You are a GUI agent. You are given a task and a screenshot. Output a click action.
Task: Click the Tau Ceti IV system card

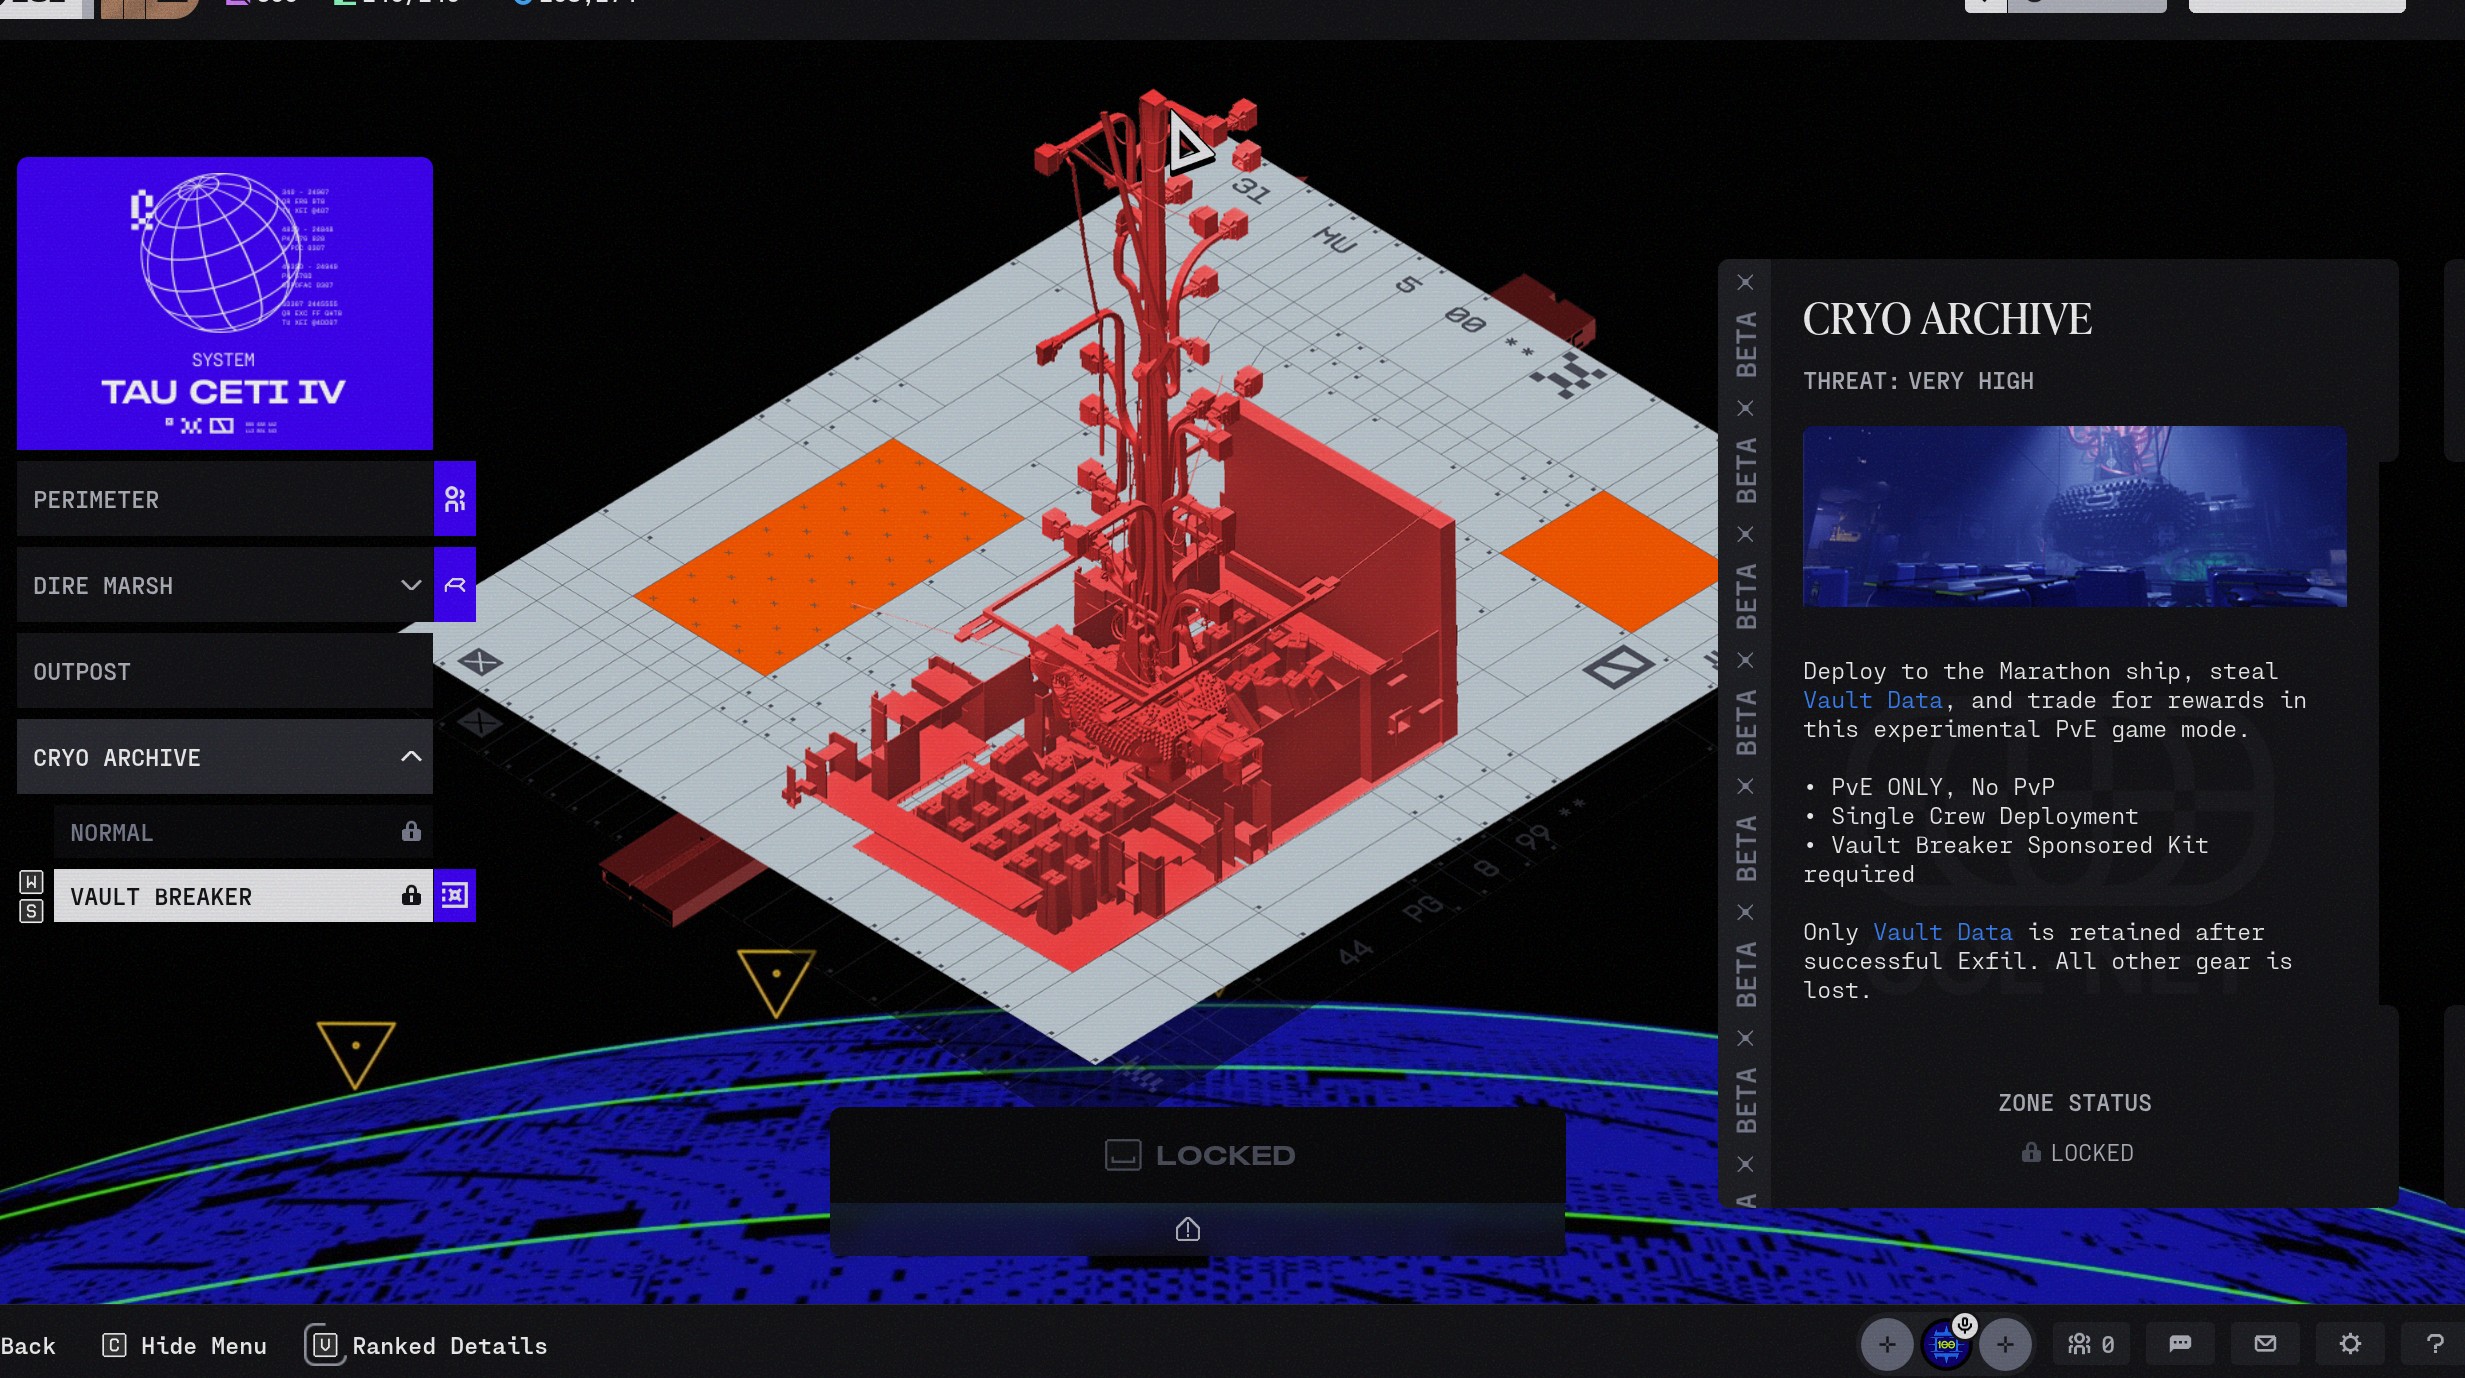pyautogui.click(x=225, y=303)
